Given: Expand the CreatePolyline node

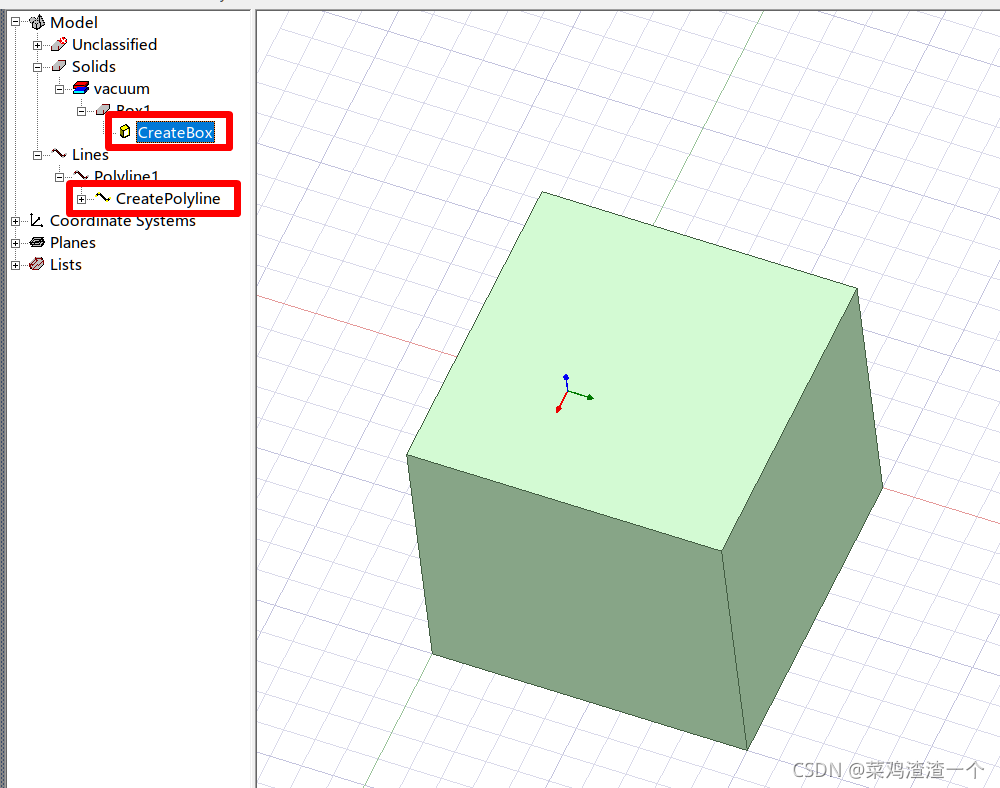Looking at the screenshot, I should click(82, 199).
